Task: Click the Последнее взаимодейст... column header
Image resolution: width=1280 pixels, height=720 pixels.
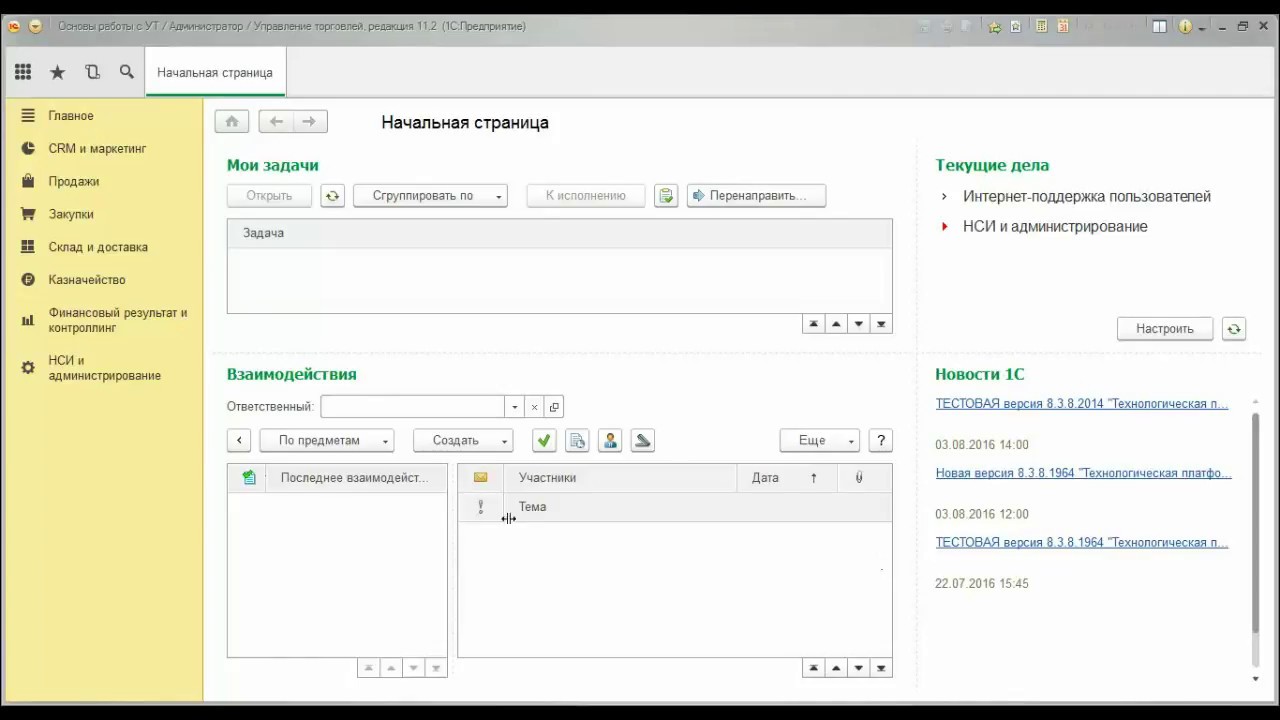Action: coord(354,478)
